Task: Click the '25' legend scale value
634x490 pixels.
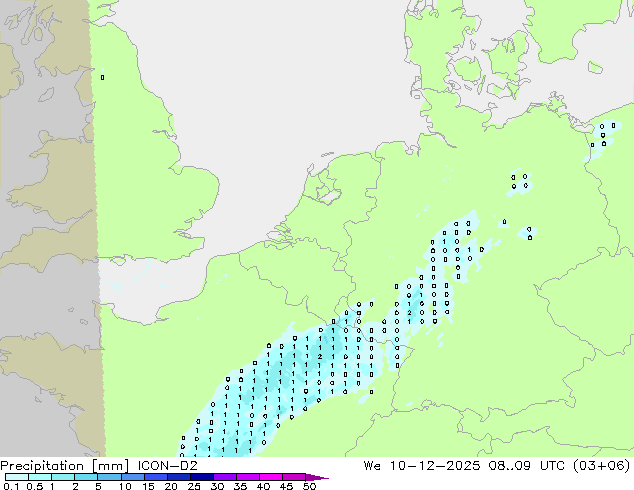Action: [194, 486]
